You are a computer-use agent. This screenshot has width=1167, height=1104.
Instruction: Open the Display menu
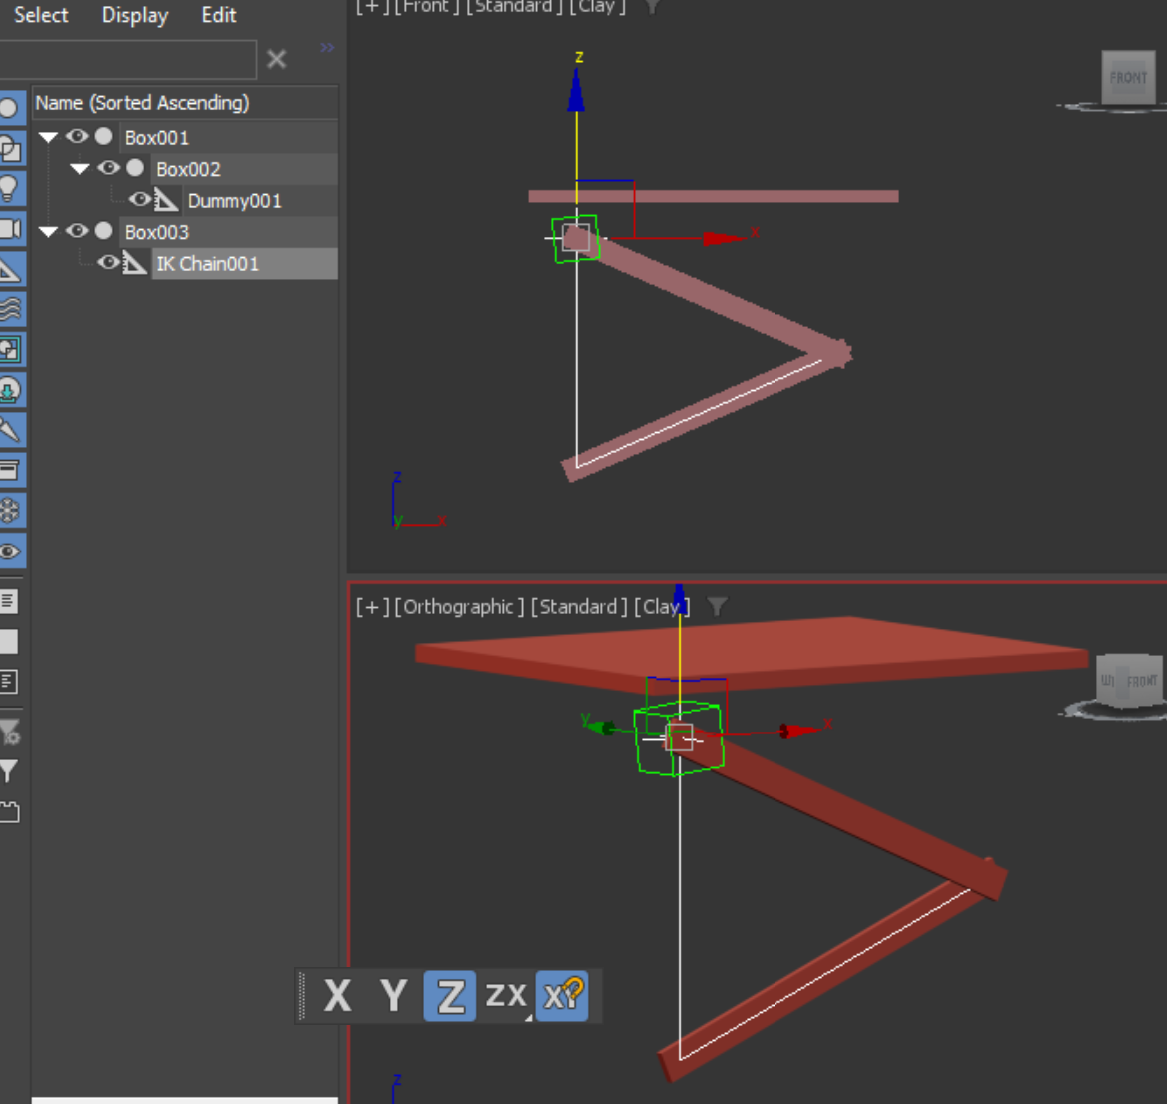coord(135,15)
